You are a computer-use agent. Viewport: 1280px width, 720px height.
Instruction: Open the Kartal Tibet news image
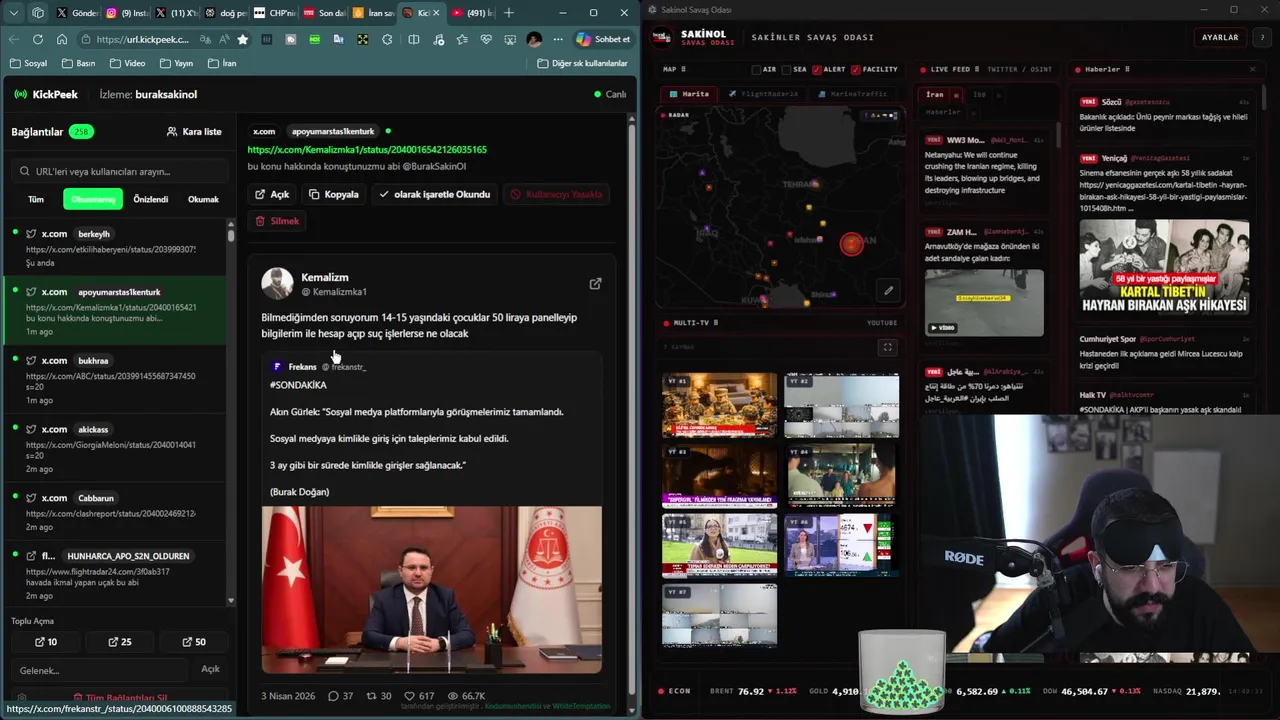point(1164,267)
